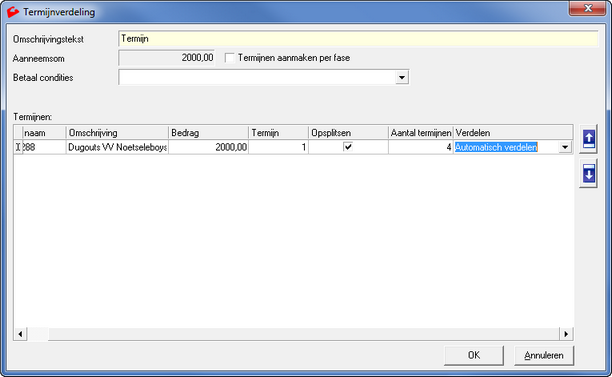
Task: Click the row selector at left of row 288
Action: 18,147
